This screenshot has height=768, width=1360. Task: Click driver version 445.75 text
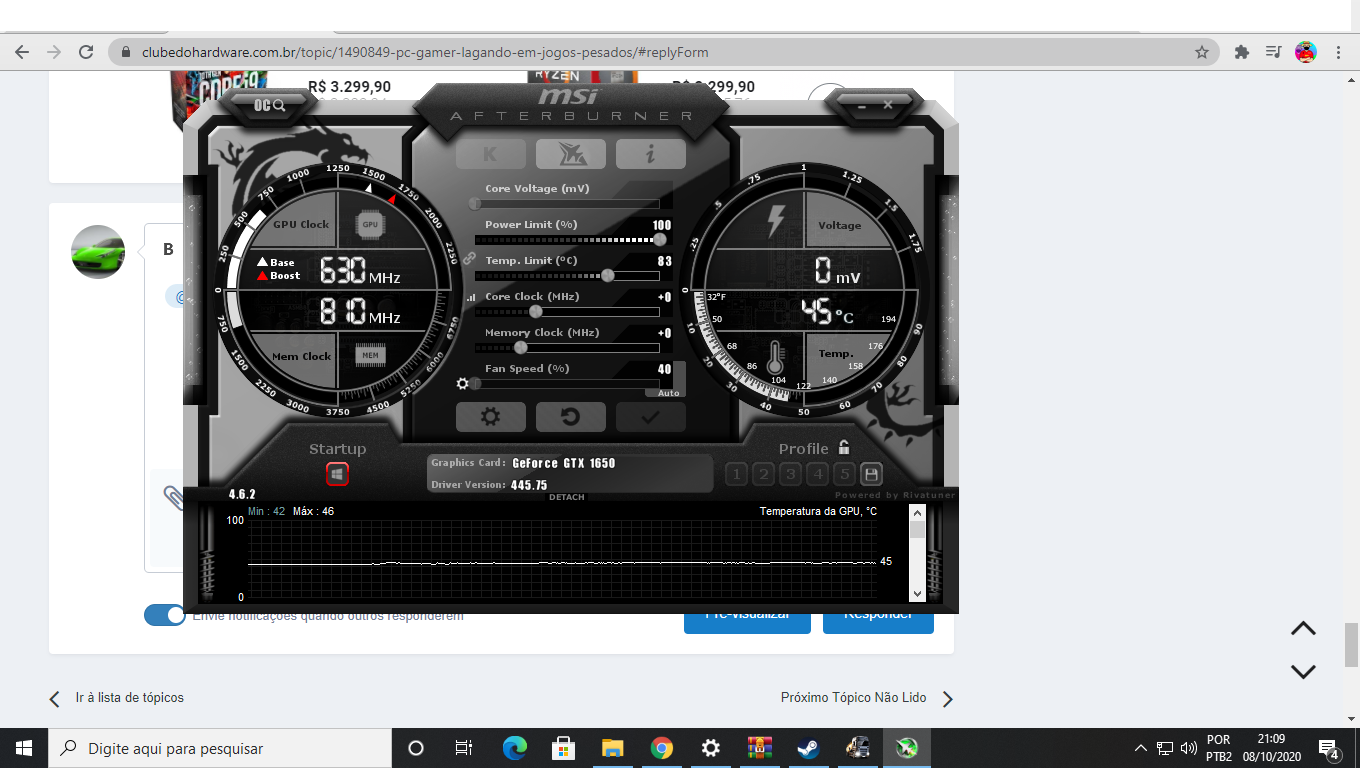529,485
